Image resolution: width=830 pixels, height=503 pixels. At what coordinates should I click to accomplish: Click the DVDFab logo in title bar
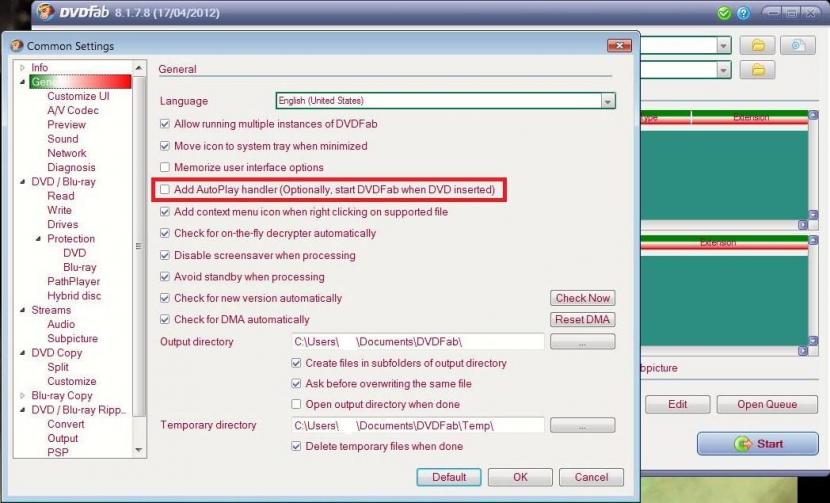coord(46,12)
